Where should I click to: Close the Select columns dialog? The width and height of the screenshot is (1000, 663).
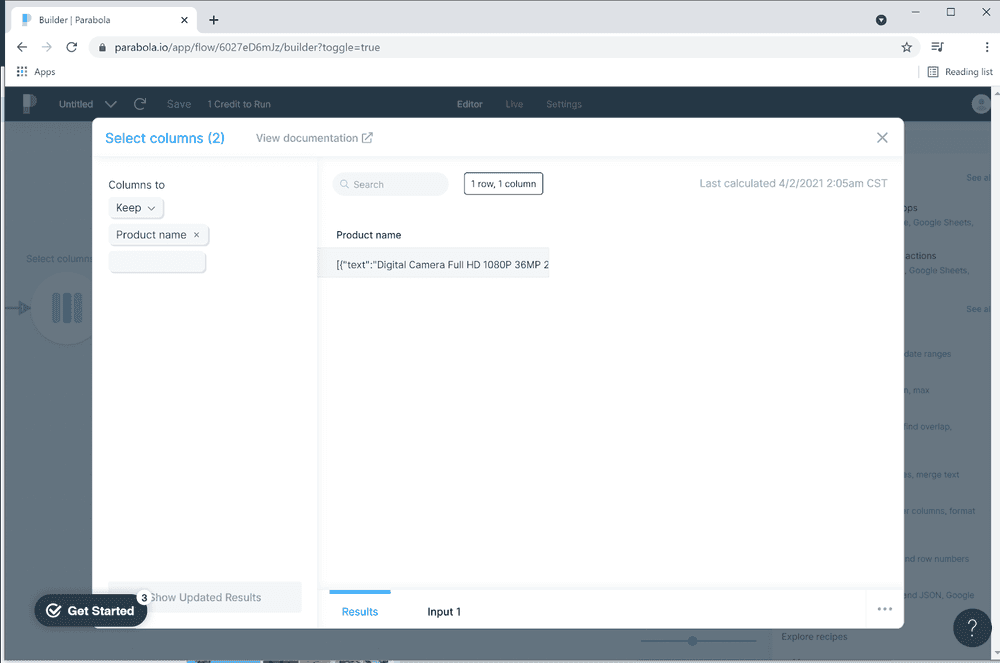coord(882,138)
